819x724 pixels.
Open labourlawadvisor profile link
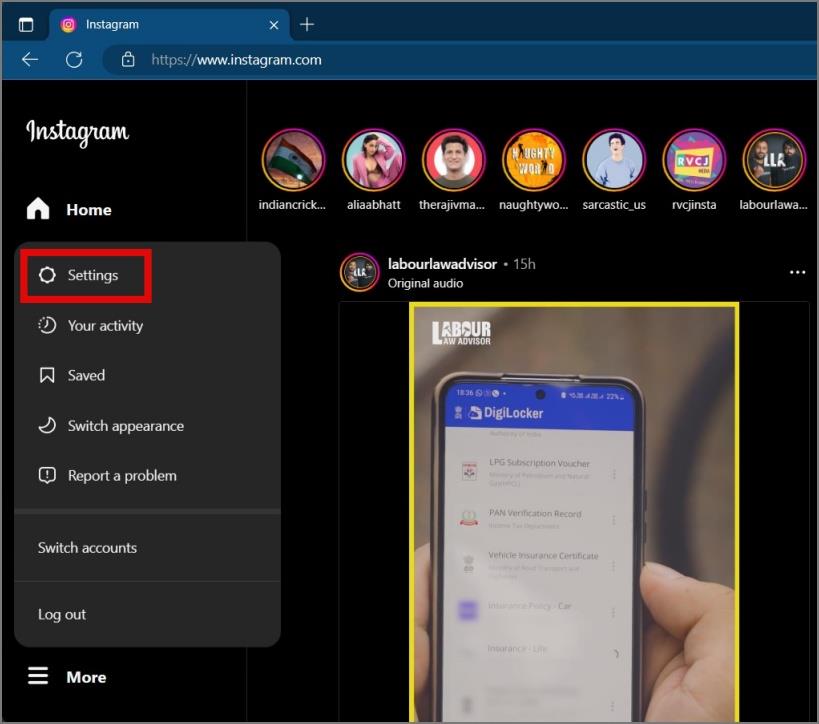(442, 264)
